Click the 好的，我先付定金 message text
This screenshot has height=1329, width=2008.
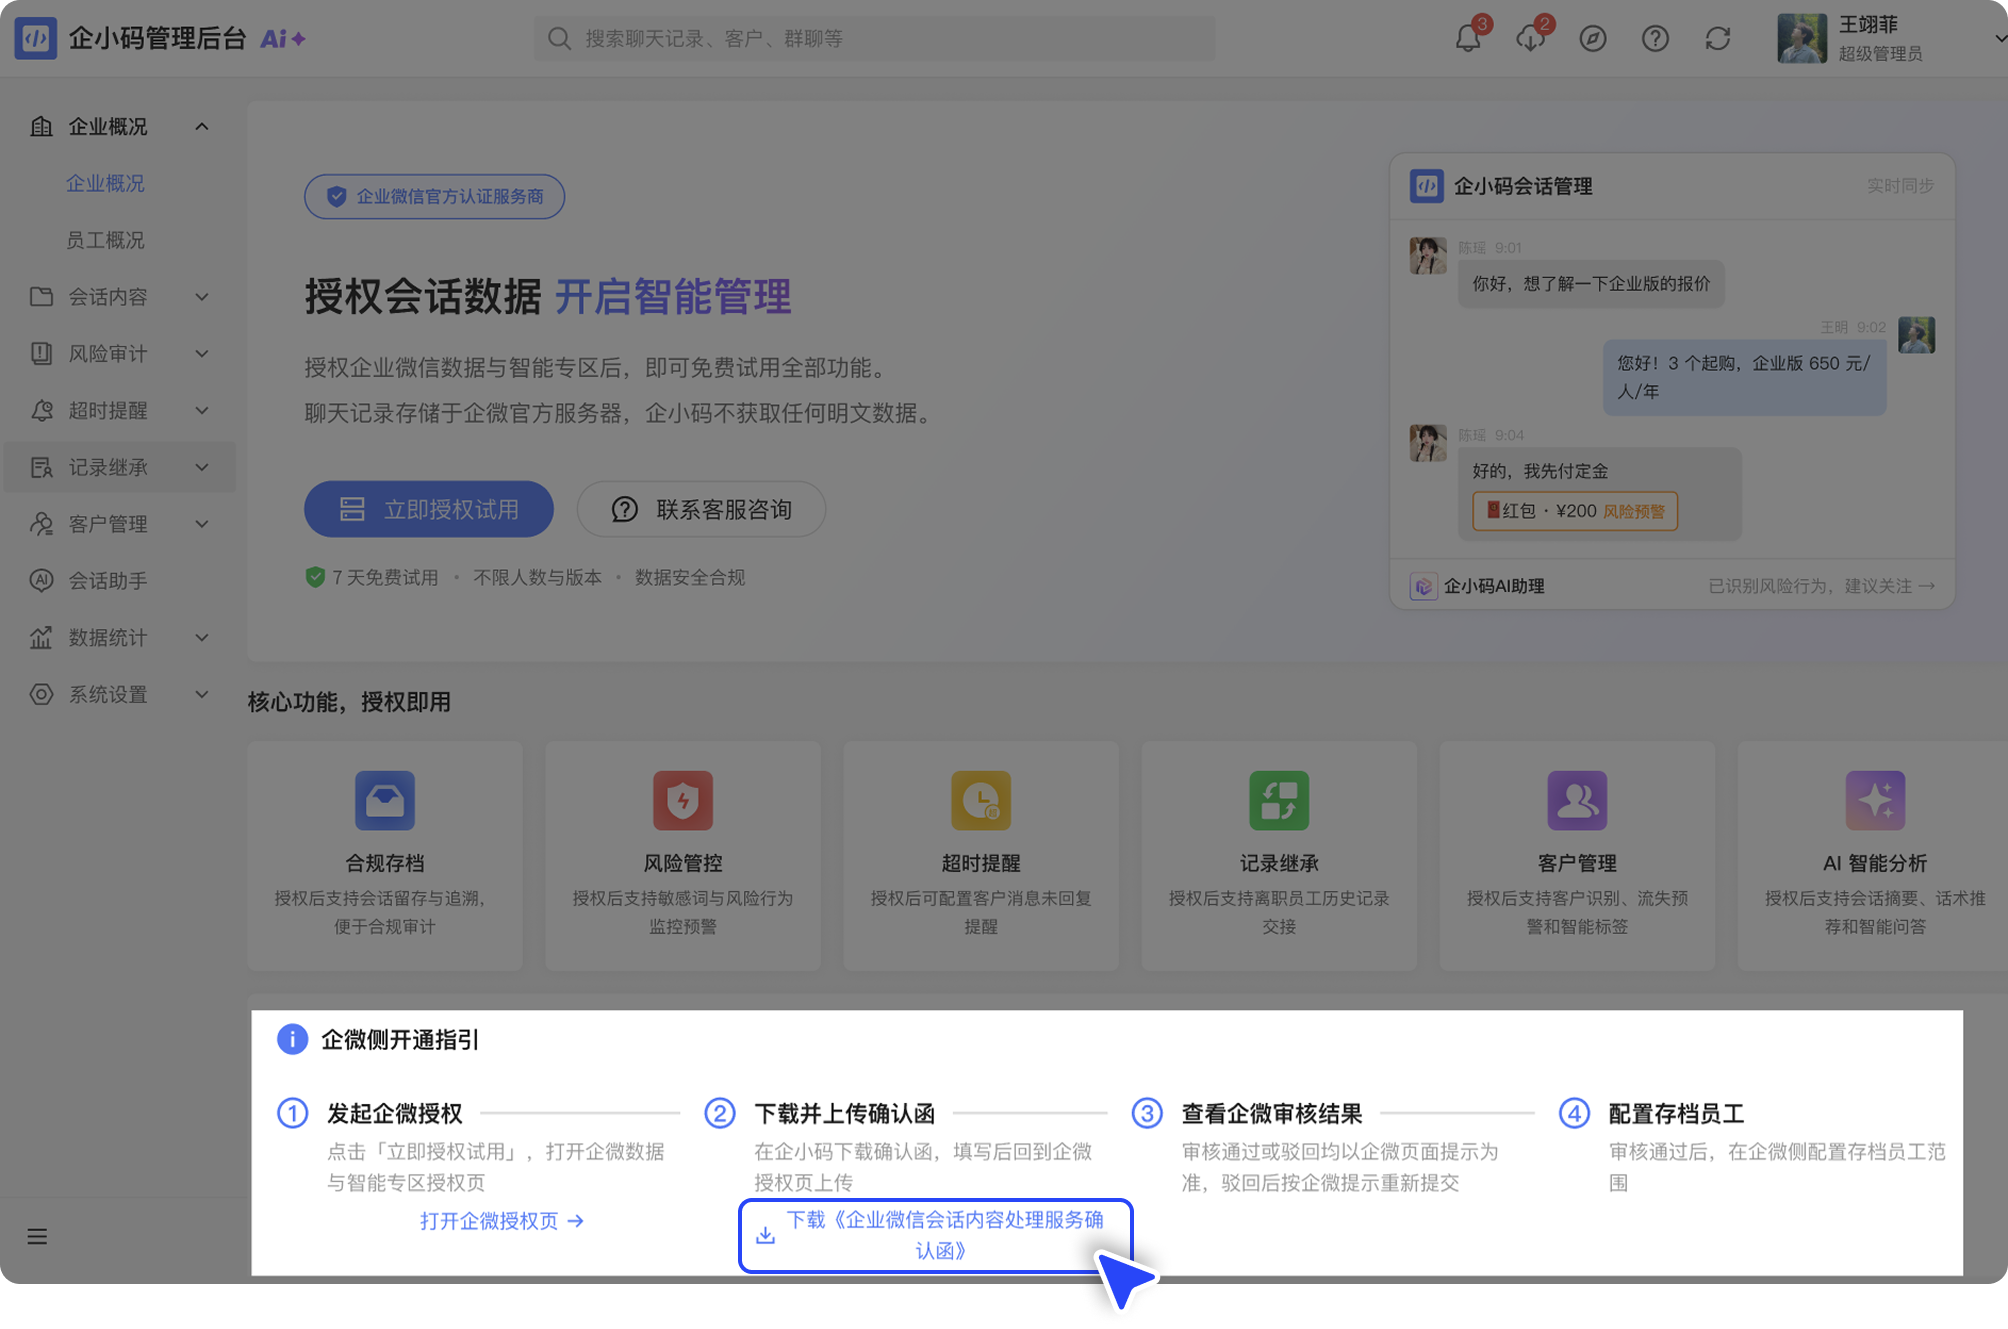pyautogui.click(x=1540, y=471)
